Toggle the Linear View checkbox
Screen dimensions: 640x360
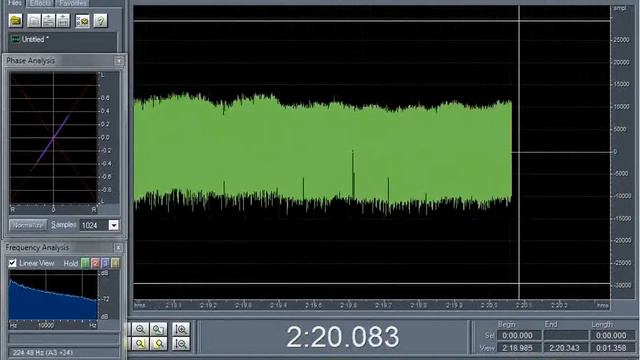coord(13,263)
